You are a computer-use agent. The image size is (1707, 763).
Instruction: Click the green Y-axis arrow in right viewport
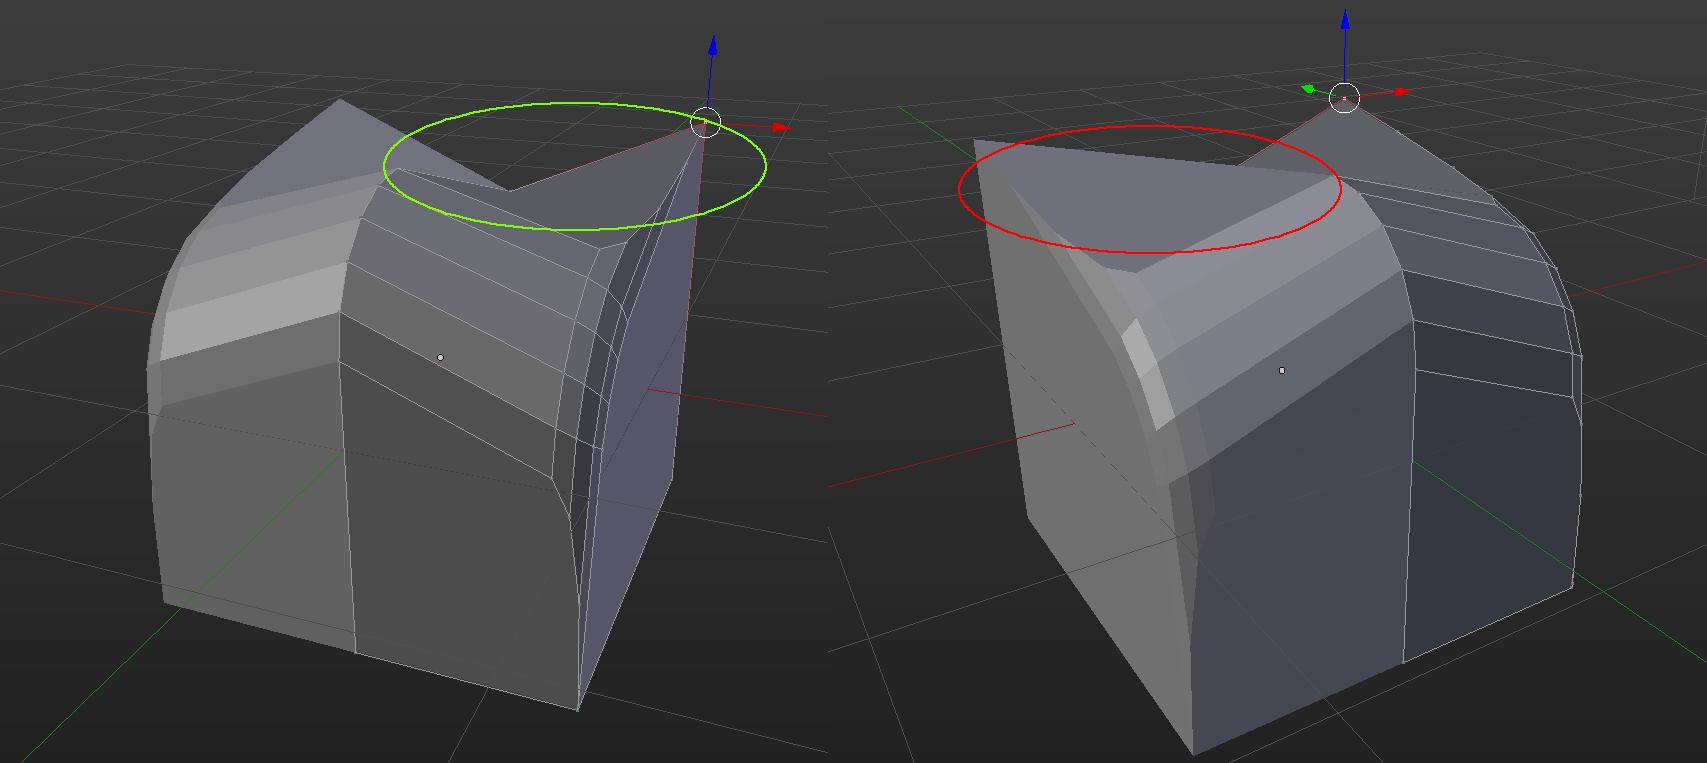click(x=1308, y=89)
